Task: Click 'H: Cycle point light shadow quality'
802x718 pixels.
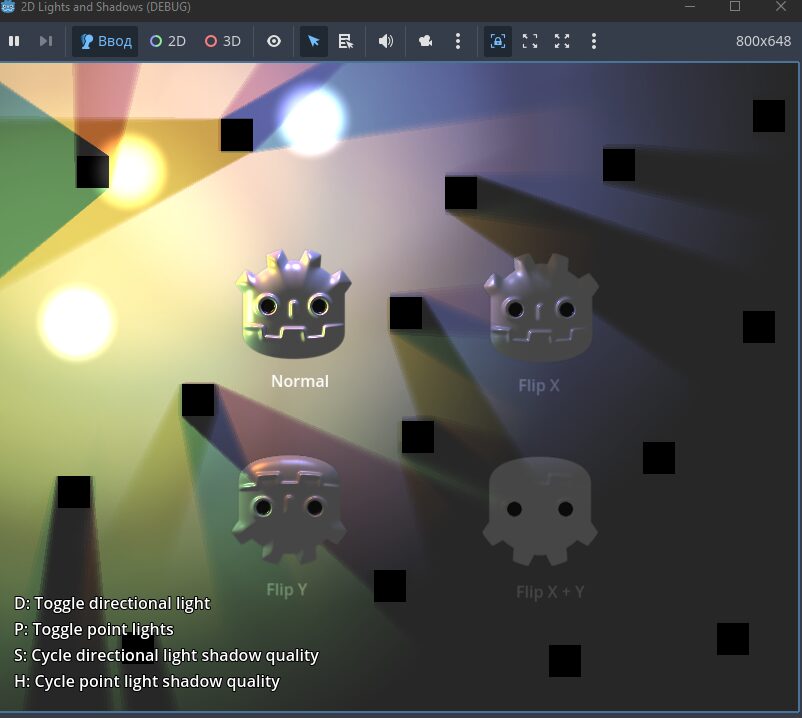Action: (147, 682)
